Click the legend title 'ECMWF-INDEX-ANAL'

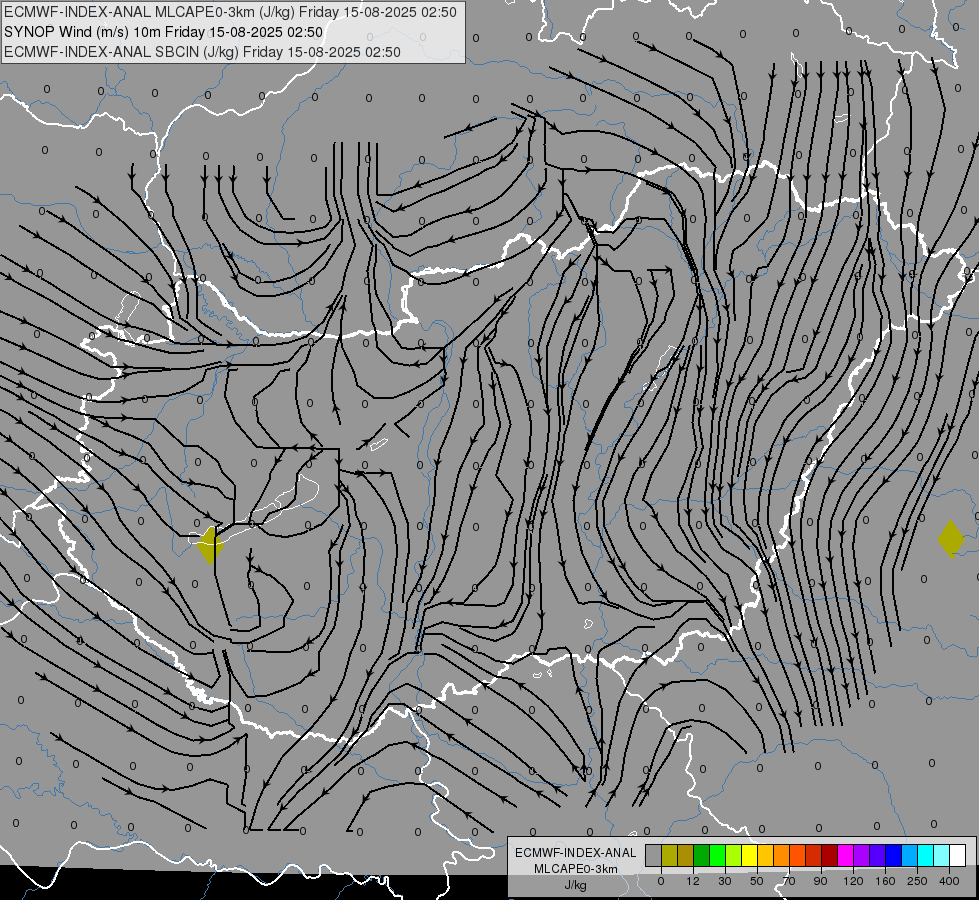click(x=576, y=853)
